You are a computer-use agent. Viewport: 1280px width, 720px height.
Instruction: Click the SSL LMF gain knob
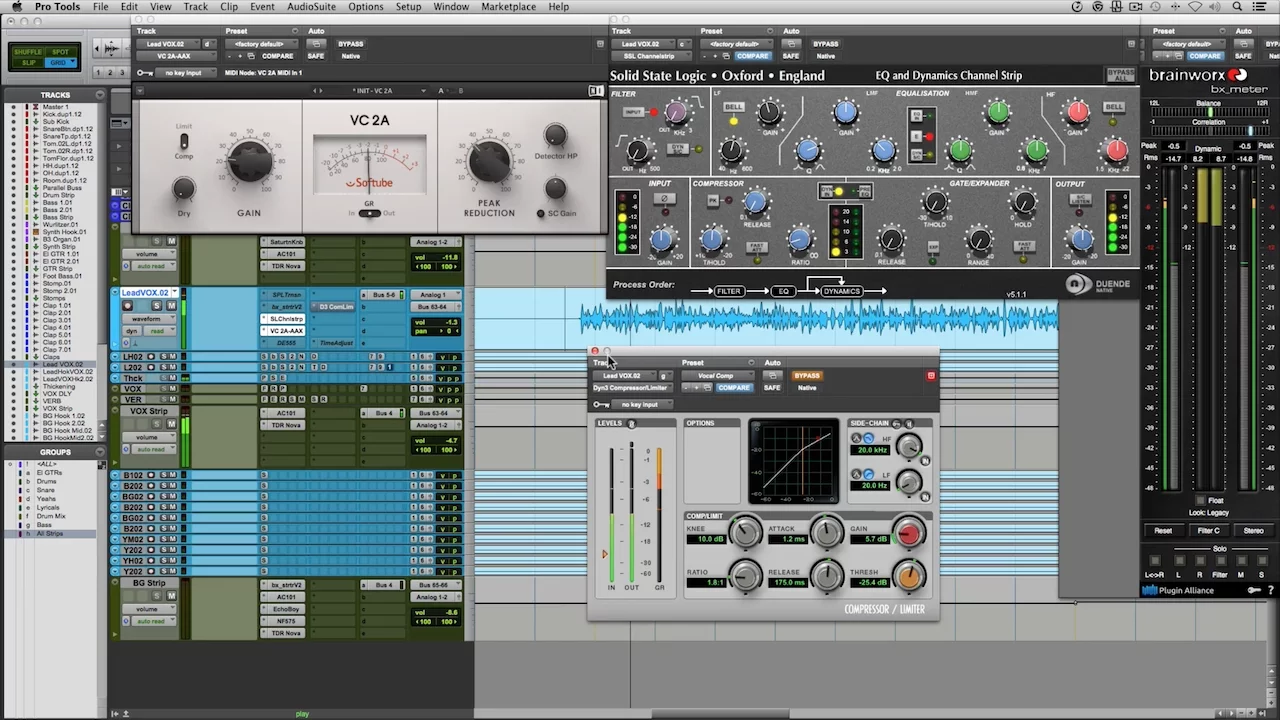pos(845,112)
